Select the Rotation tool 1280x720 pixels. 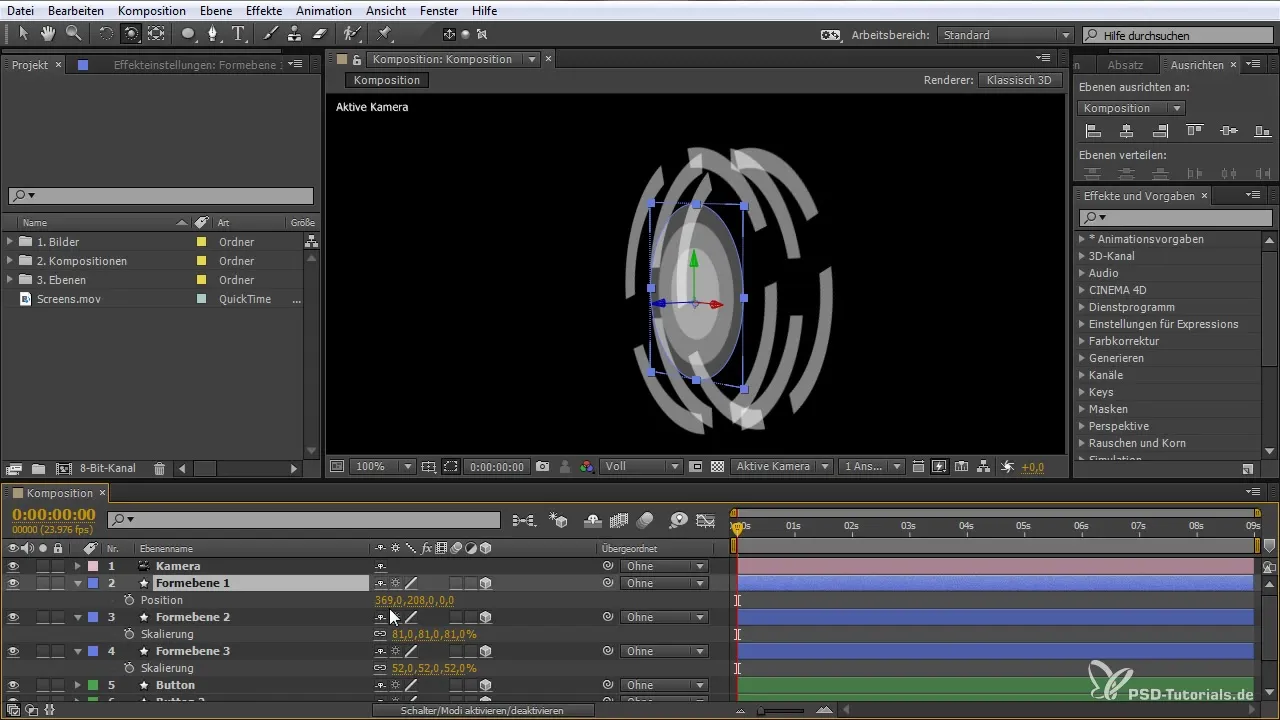tap(106, 33)
